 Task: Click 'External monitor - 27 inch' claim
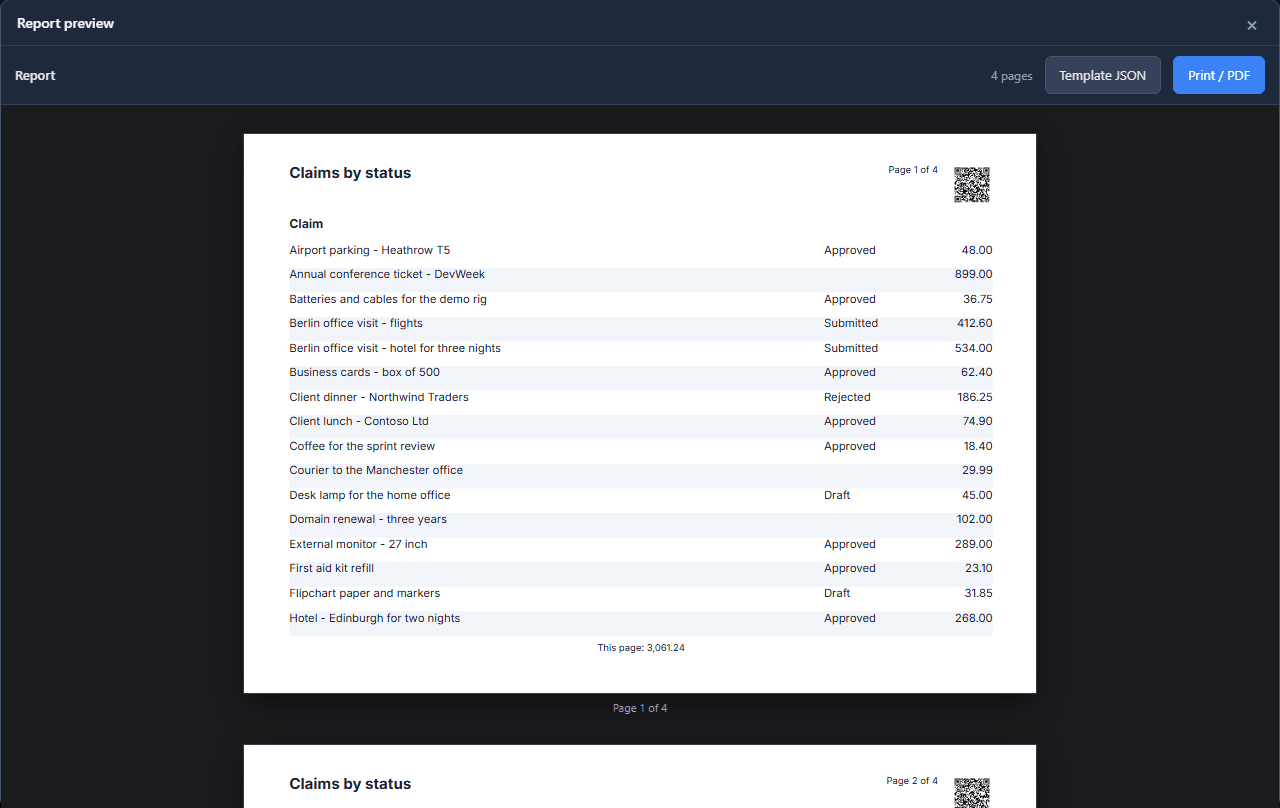(x=359, y=544)
